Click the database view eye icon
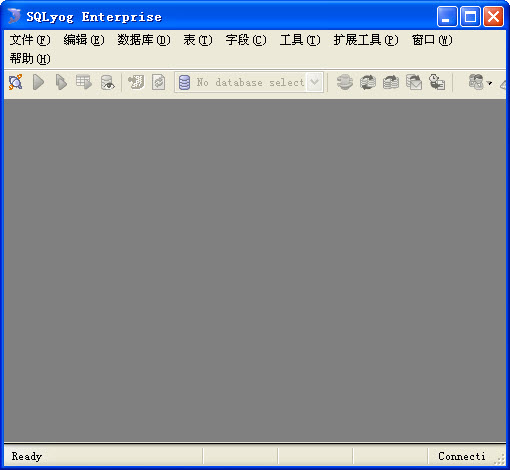Screen dimensions: 510x470 (107, 82)
